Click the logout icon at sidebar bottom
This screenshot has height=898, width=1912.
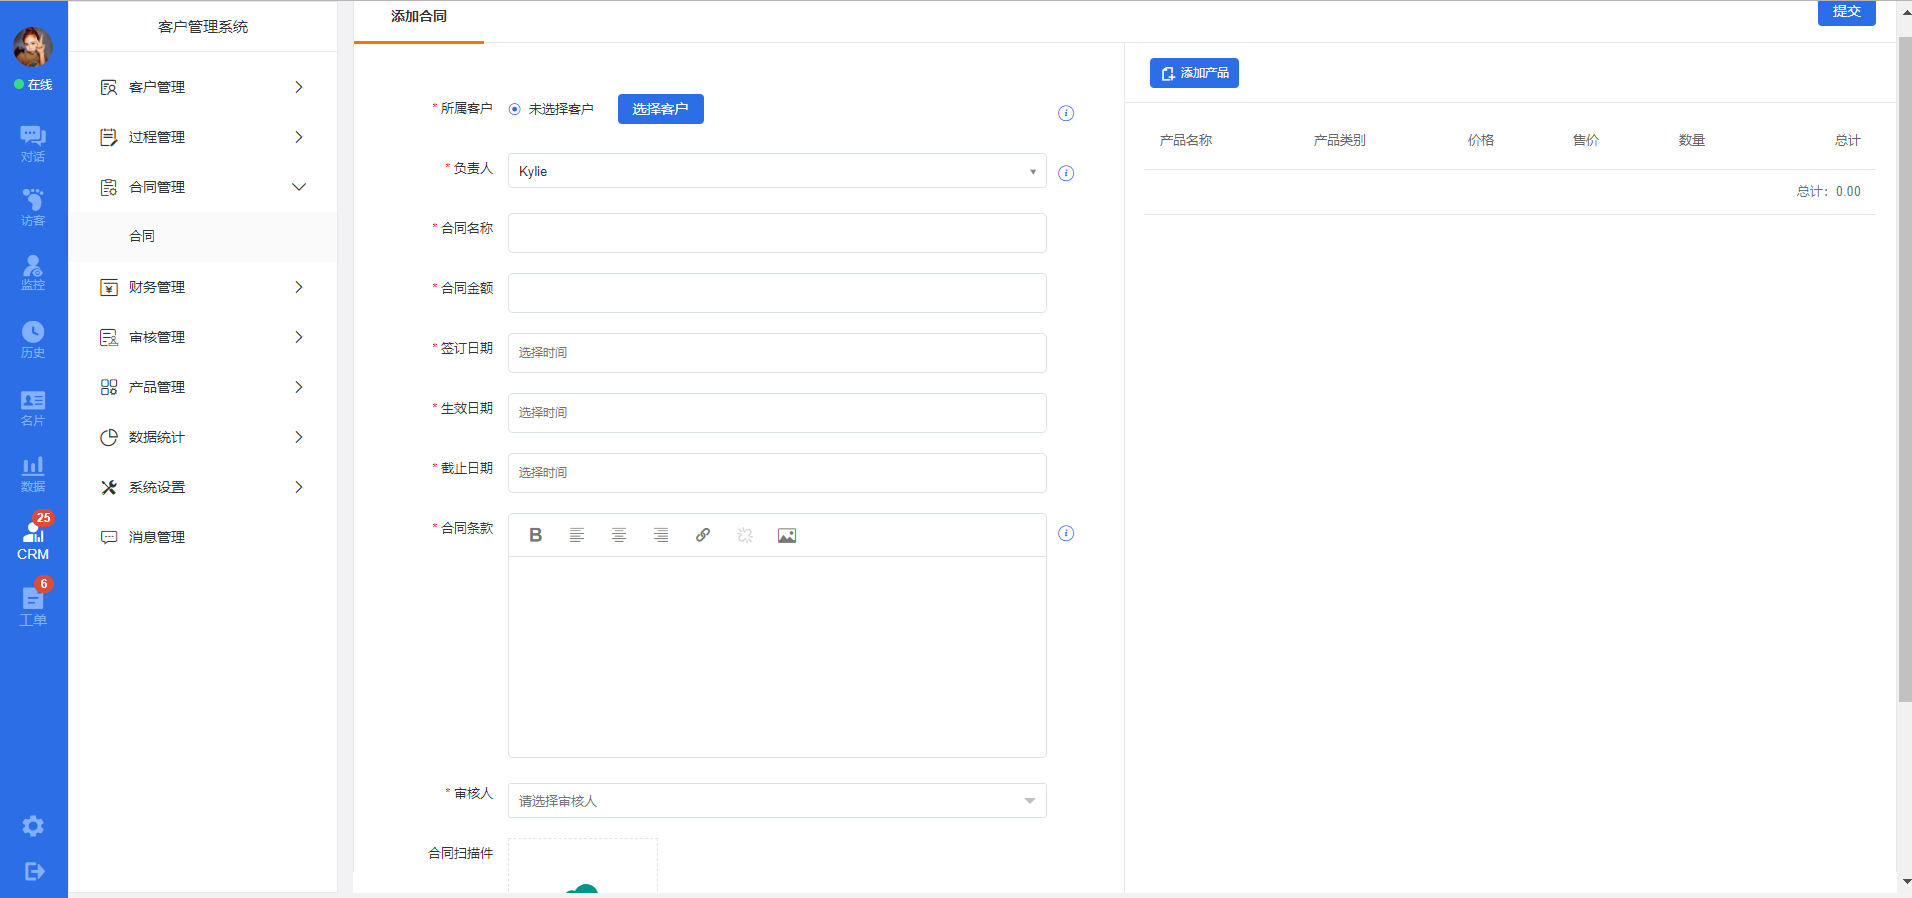[x=33, y=871]
